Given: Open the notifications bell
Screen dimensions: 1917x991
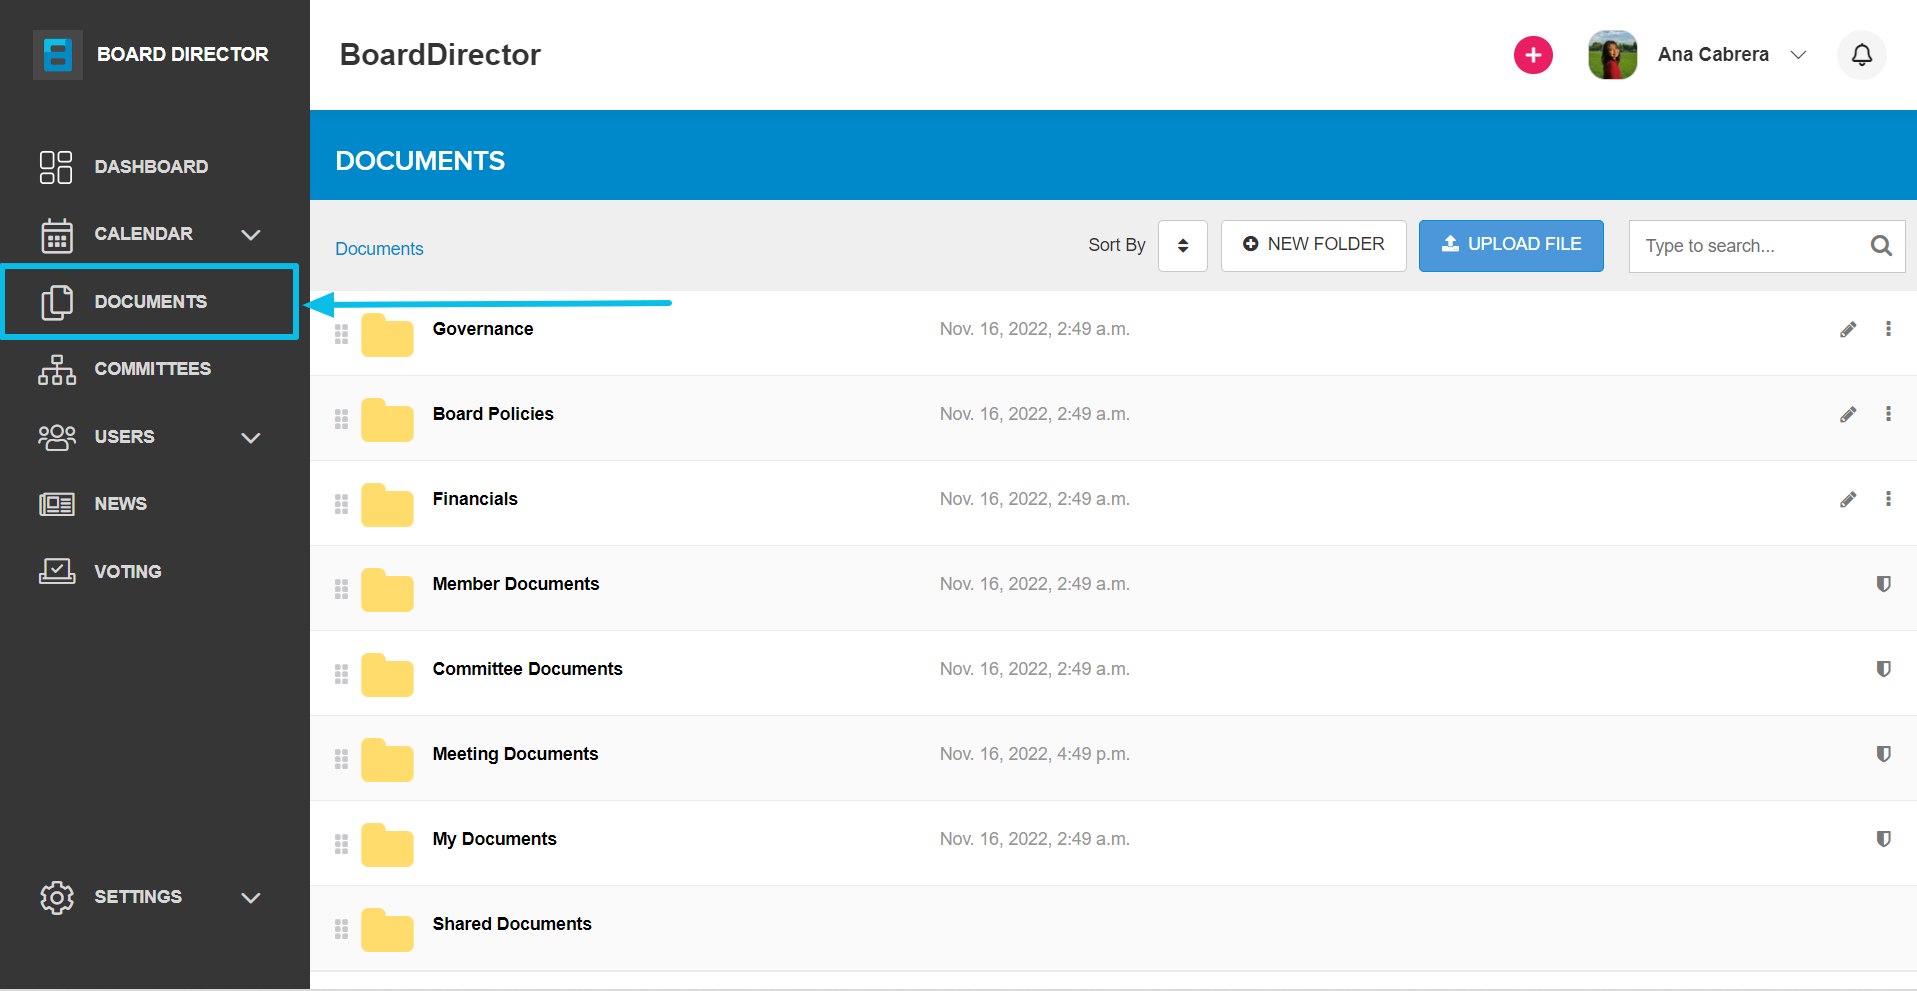Looking at the screenshot, I should [1861, 55].
